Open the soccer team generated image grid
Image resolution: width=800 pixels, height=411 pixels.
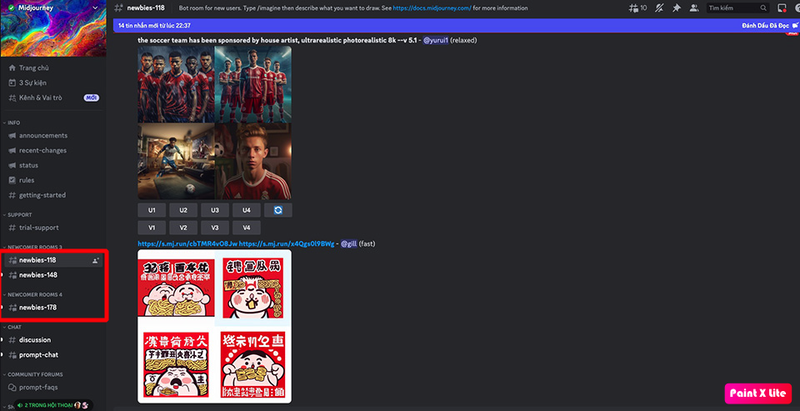(214, 122)
